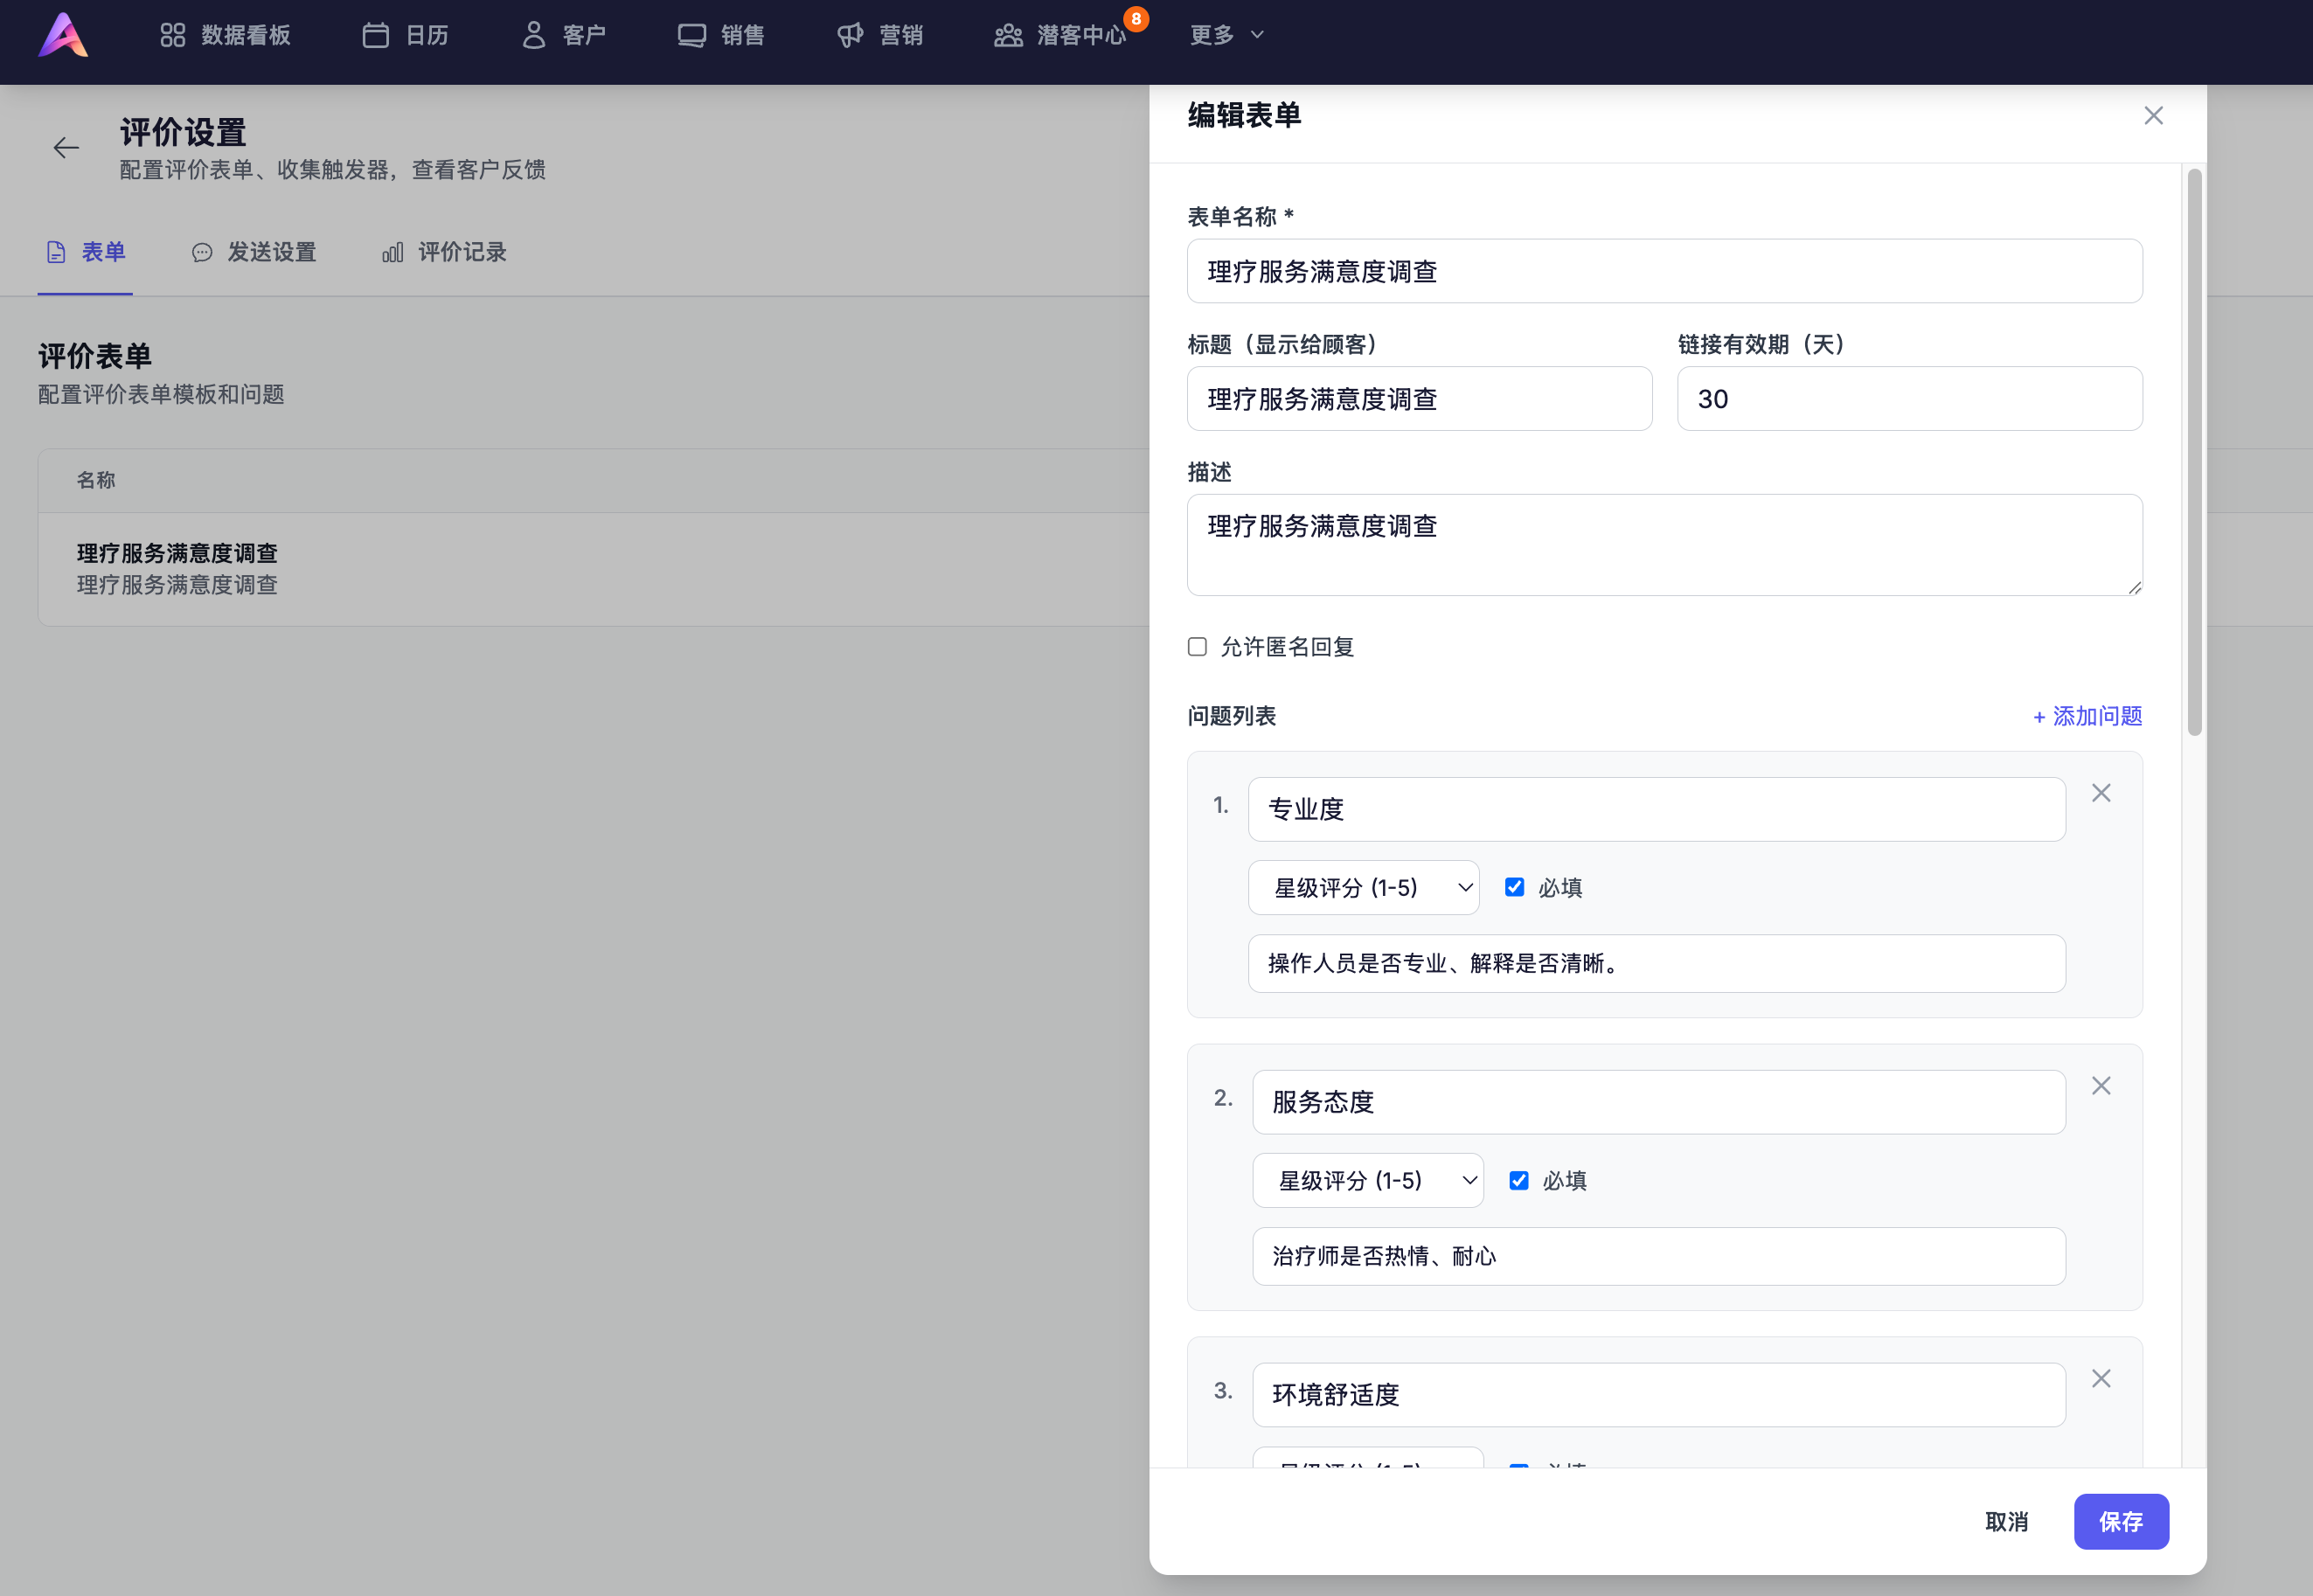Toggle 必填 checkbox for 专业度
2313x1596 pixels.
(1514, 887)
